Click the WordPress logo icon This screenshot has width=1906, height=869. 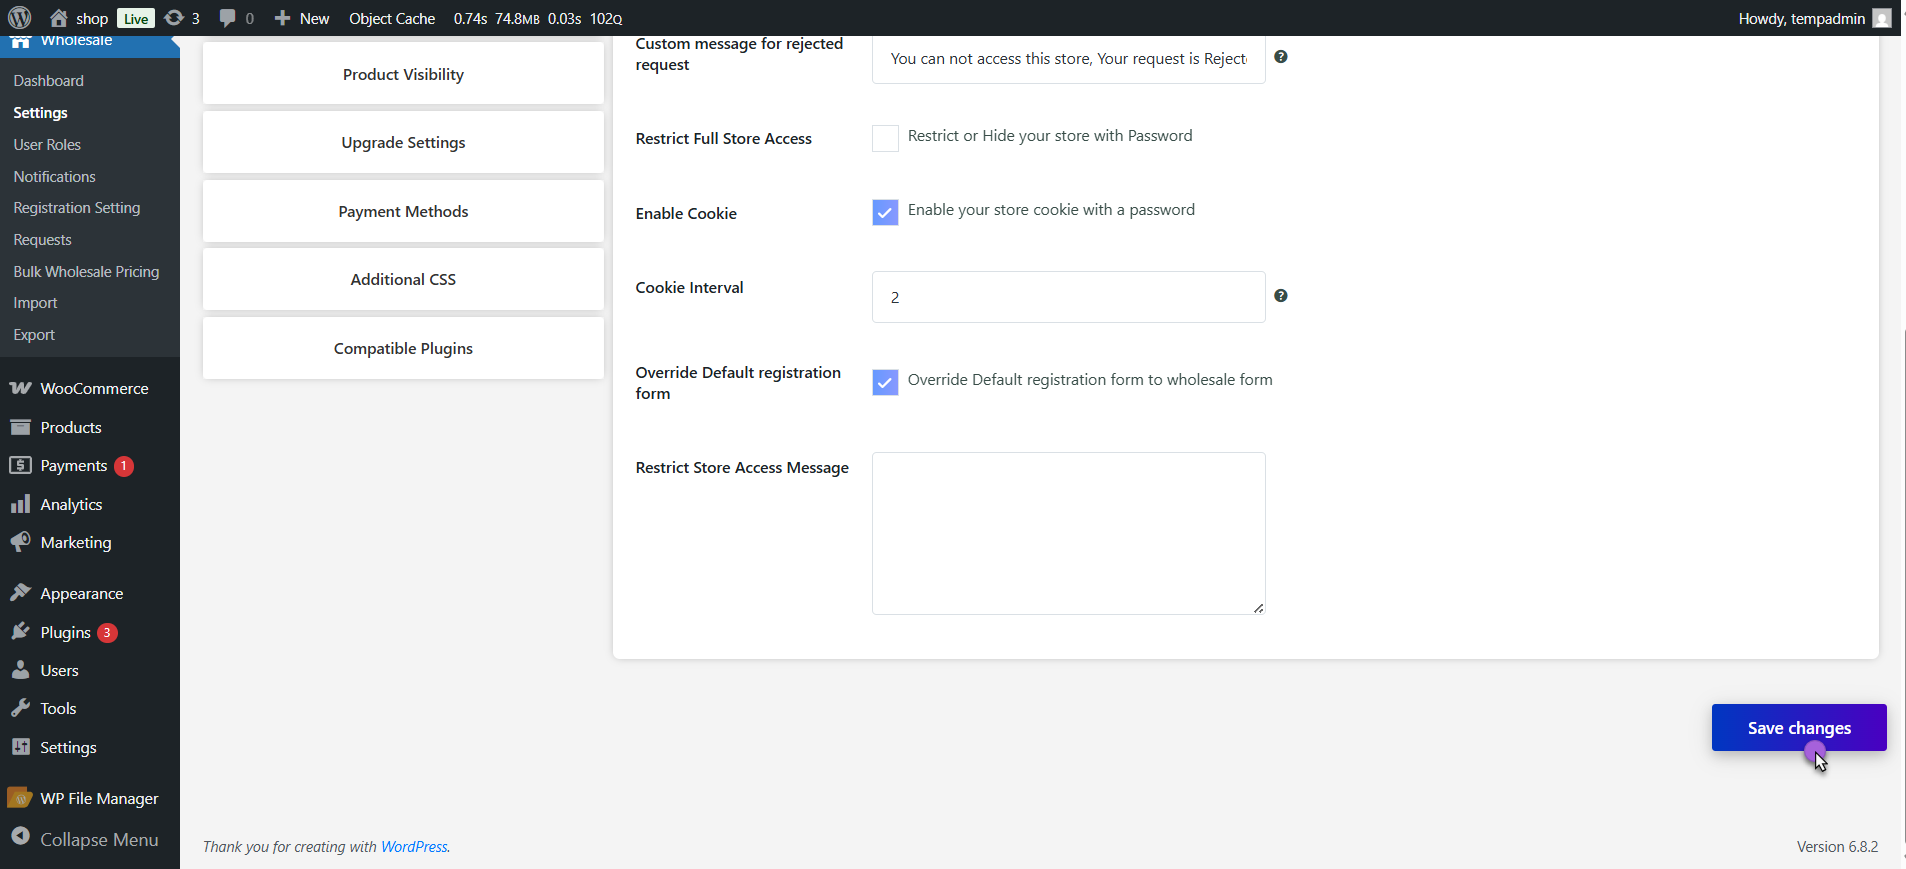(x=20, y=18)
